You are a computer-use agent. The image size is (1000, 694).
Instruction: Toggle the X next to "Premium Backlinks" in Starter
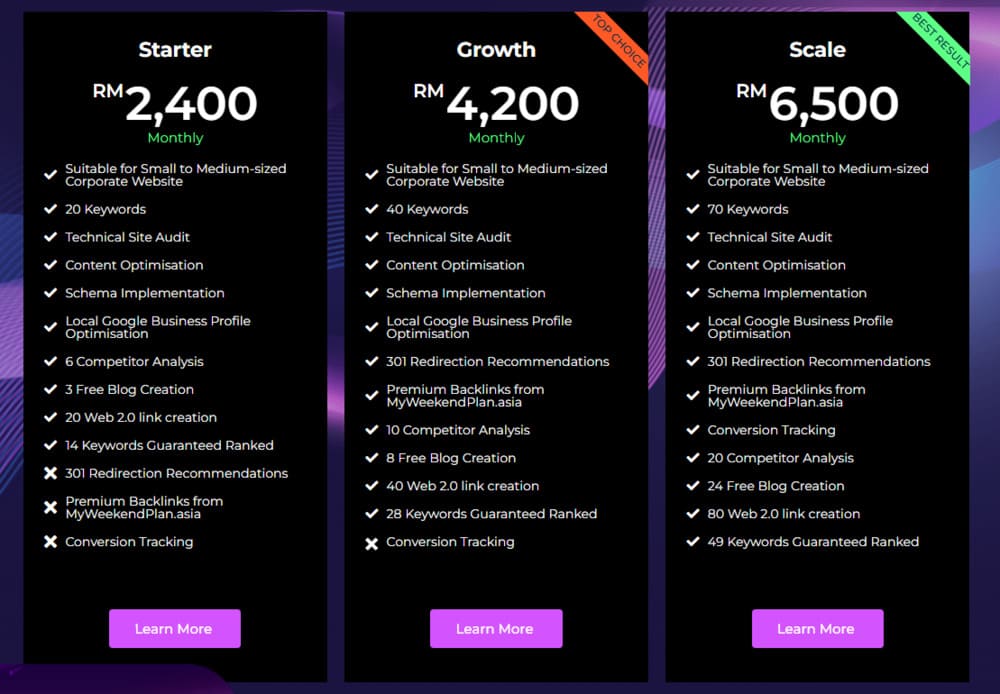click(x=50, y=507)
